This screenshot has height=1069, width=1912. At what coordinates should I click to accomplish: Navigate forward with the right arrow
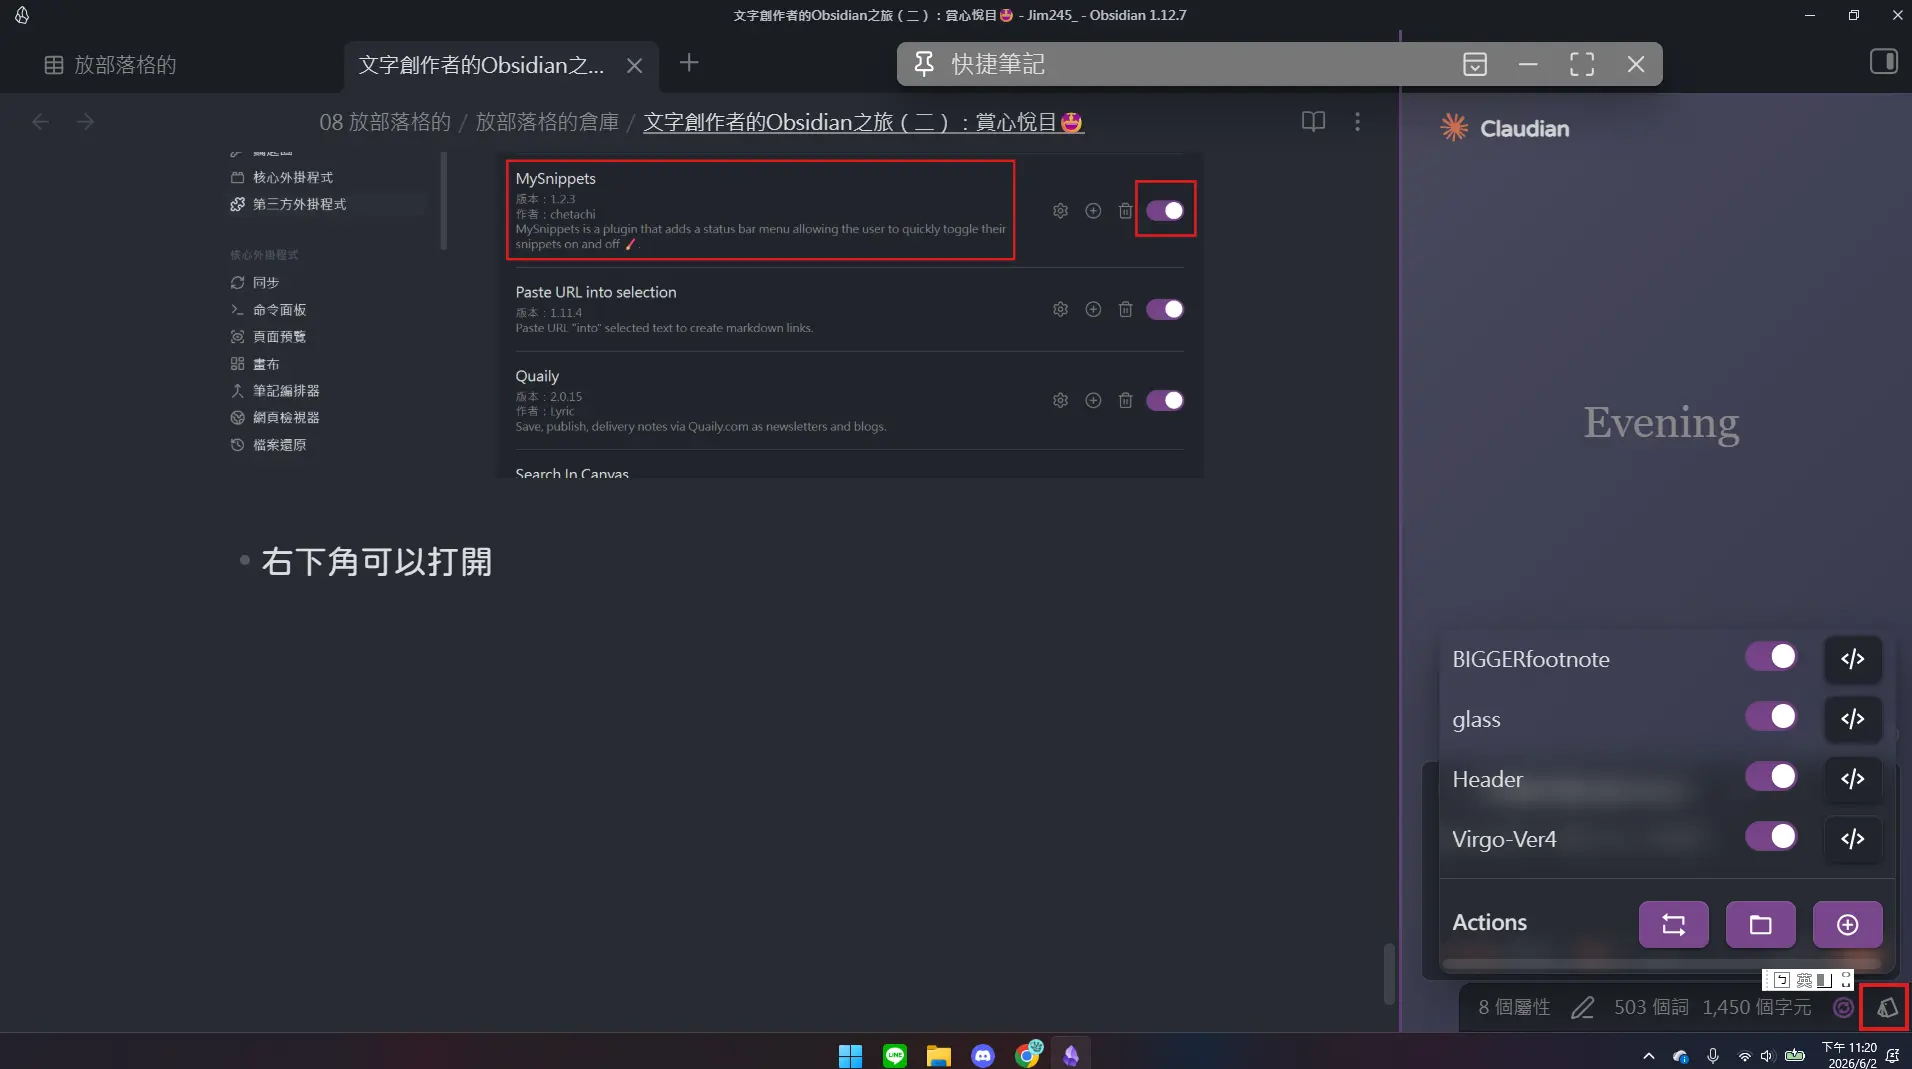pyautogui.click(x=85, y=122)
